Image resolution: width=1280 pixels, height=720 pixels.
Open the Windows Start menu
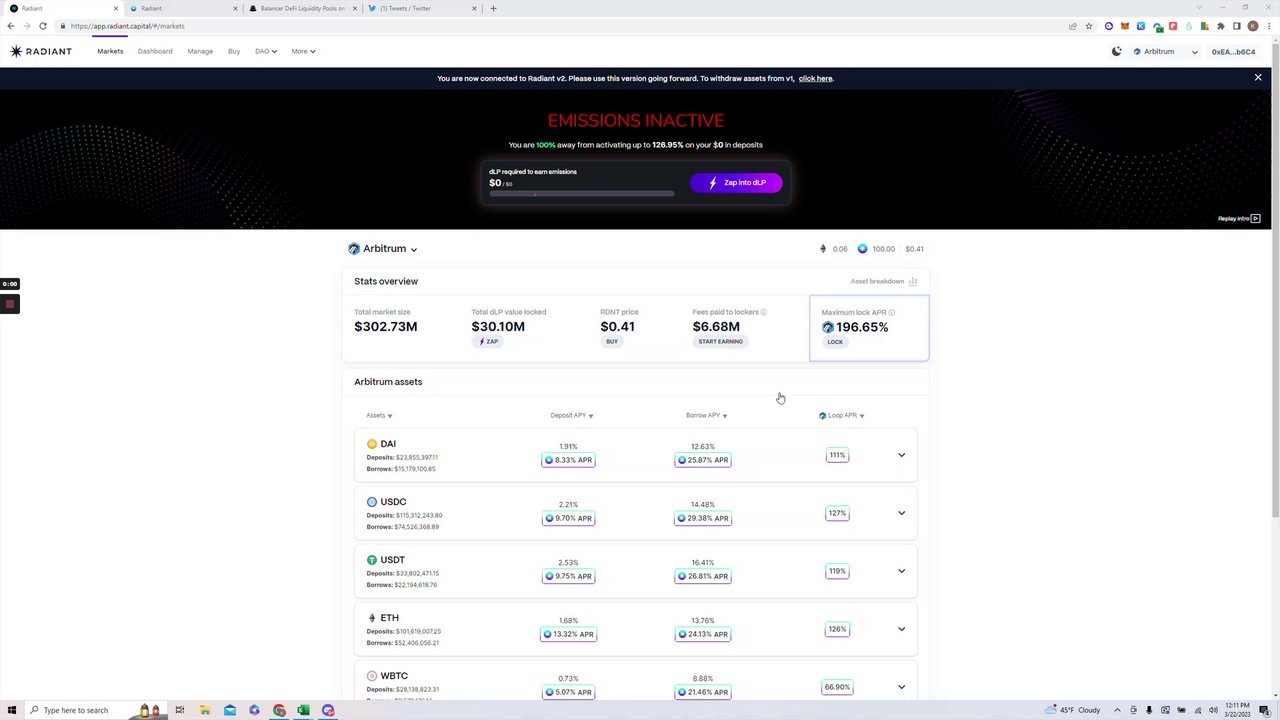(10, 710)
